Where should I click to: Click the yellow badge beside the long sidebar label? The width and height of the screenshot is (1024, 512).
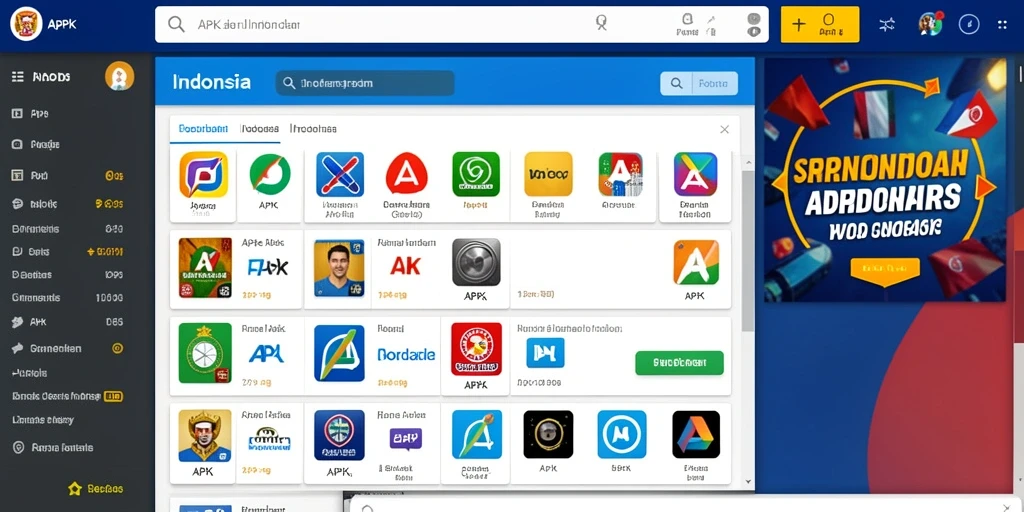tap(114, 396)
